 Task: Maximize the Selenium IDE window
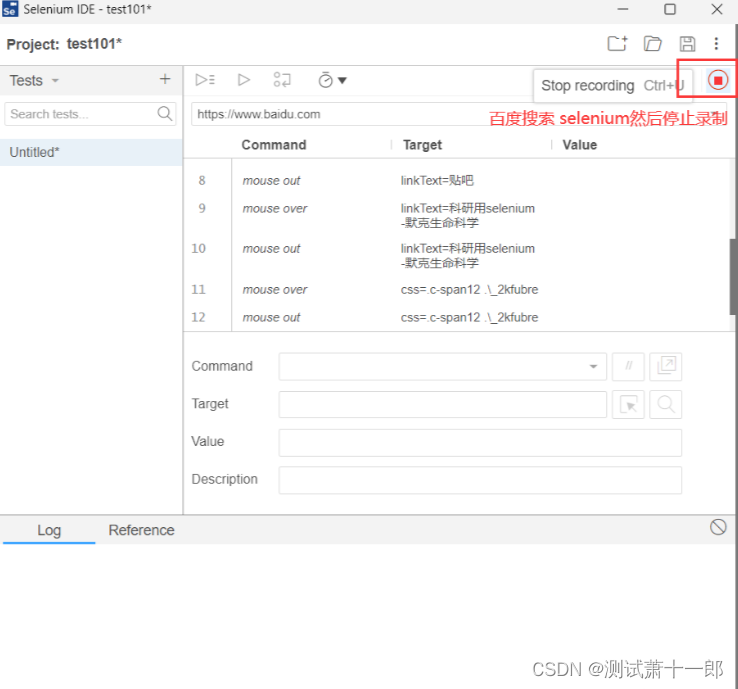(669, 9)
